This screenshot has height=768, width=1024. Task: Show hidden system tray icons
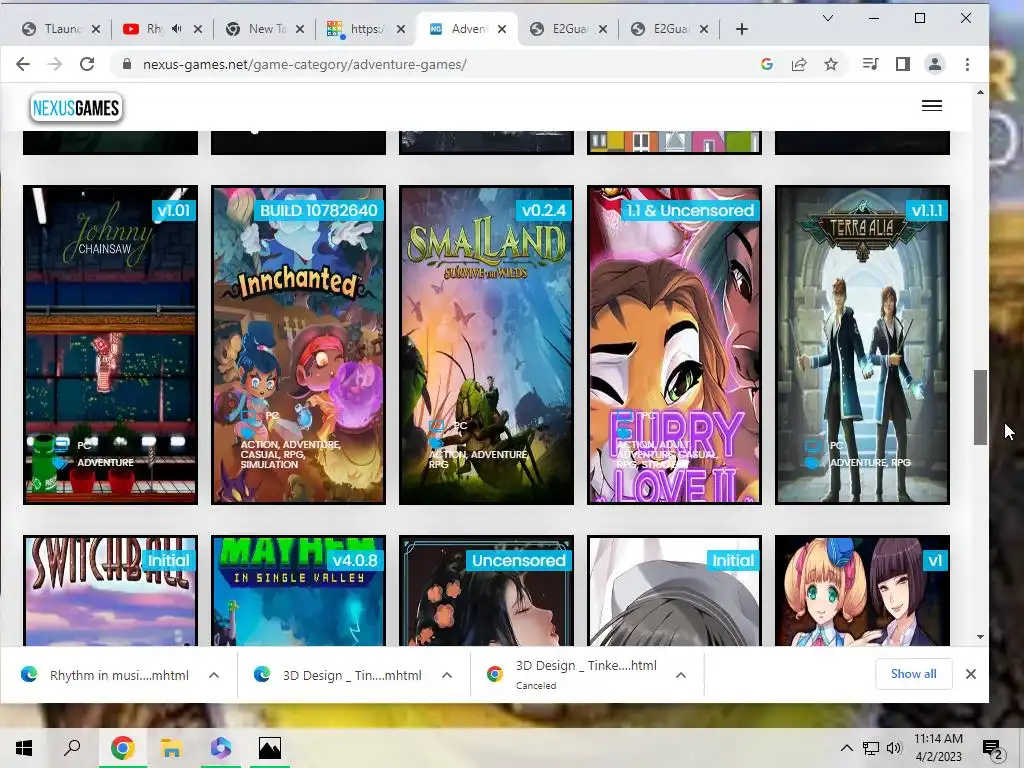coord(846,748)
